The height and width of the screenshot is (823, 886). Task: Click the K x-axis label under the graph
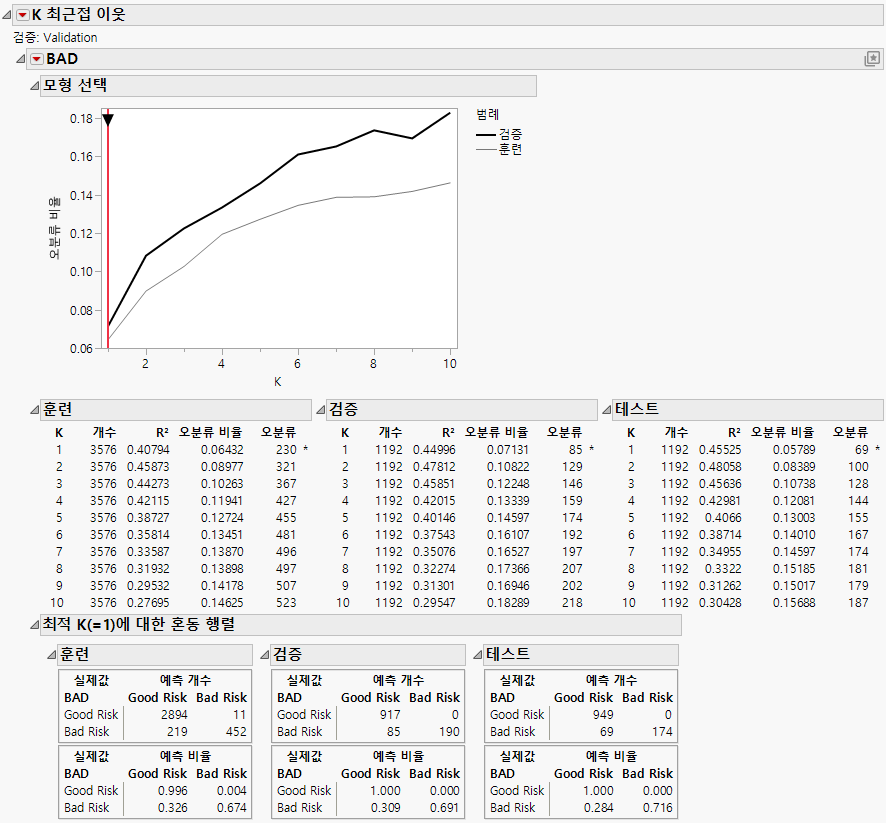[x=278, y=381]
